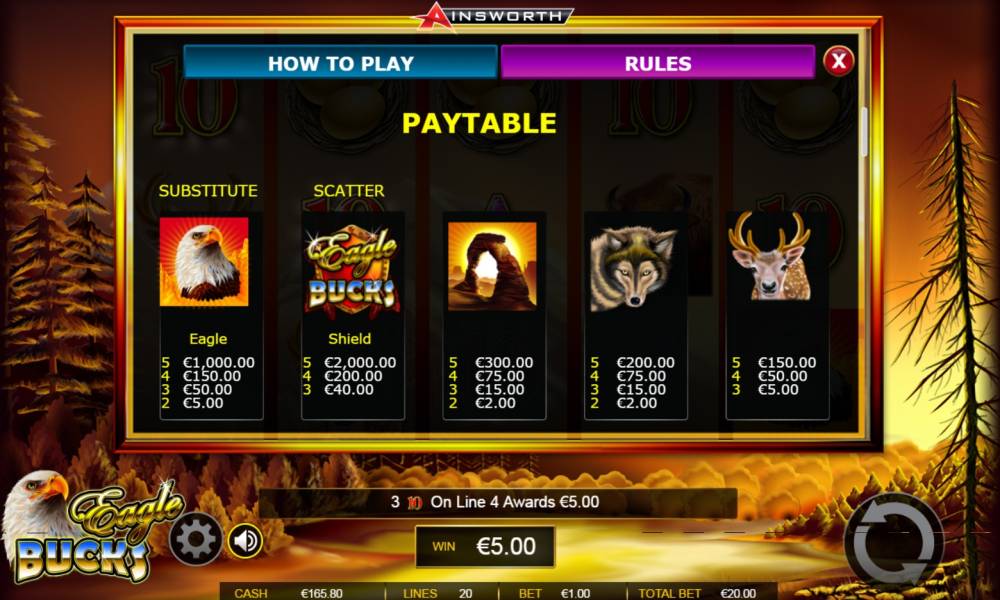Switch to the HOW TO PLAY tab

341,62
